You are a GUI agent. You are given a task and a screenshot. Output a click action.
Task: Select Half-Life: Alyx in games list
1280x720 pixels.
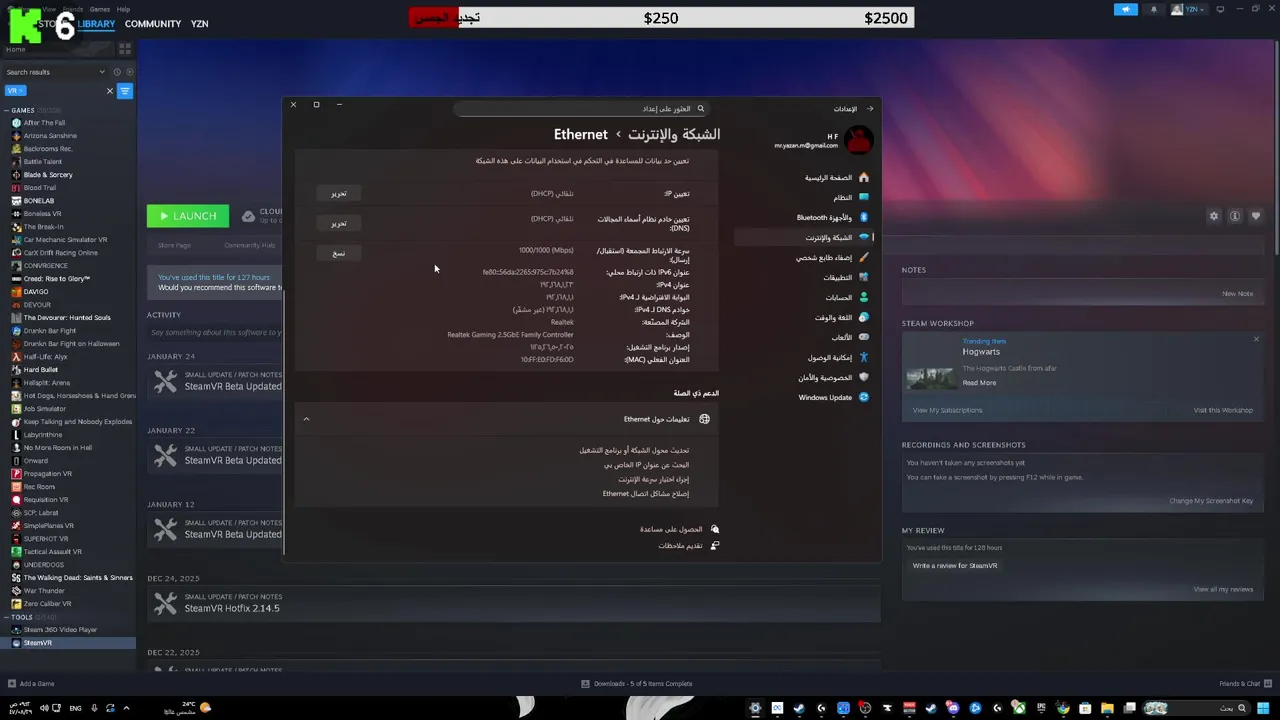point(46,357)
